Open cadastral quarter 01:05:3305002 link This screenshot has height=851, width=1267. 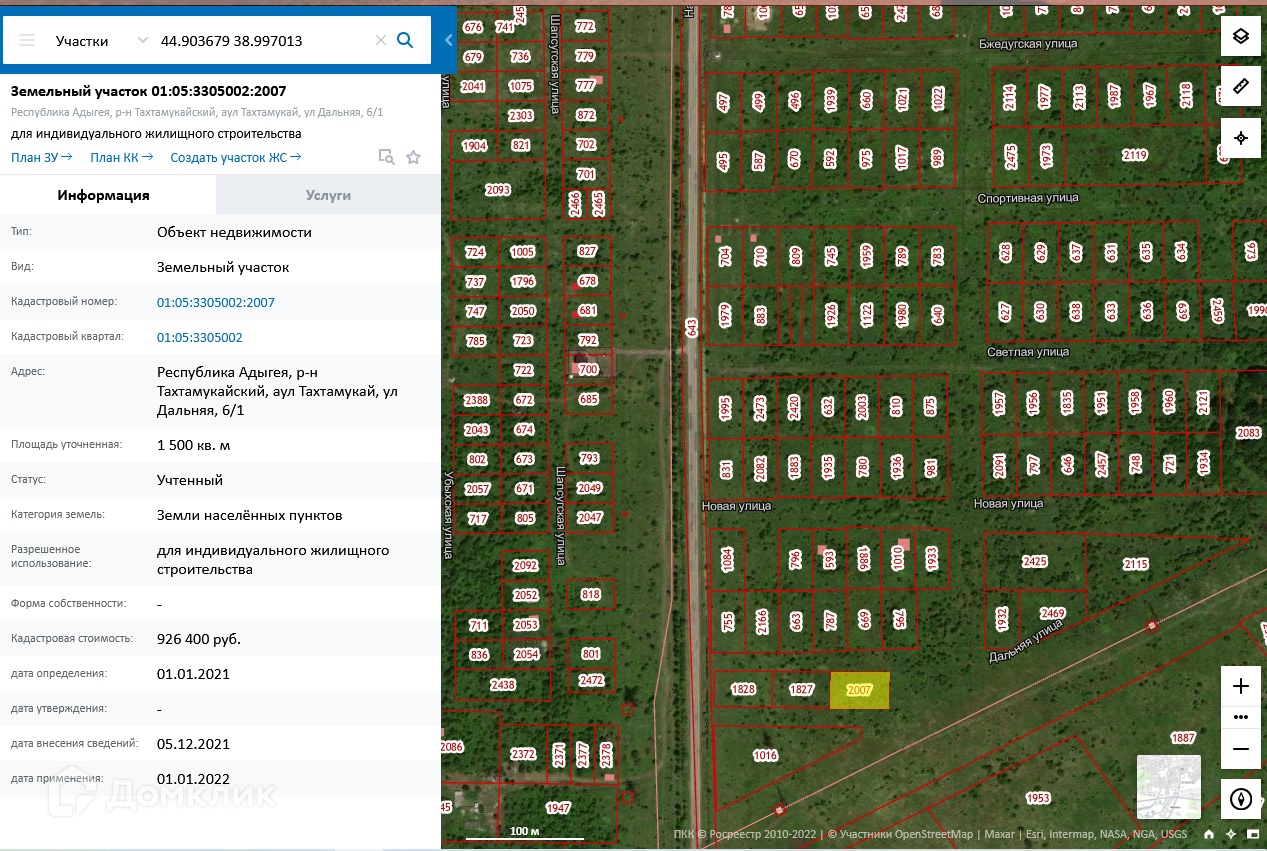tap(199, 338)
